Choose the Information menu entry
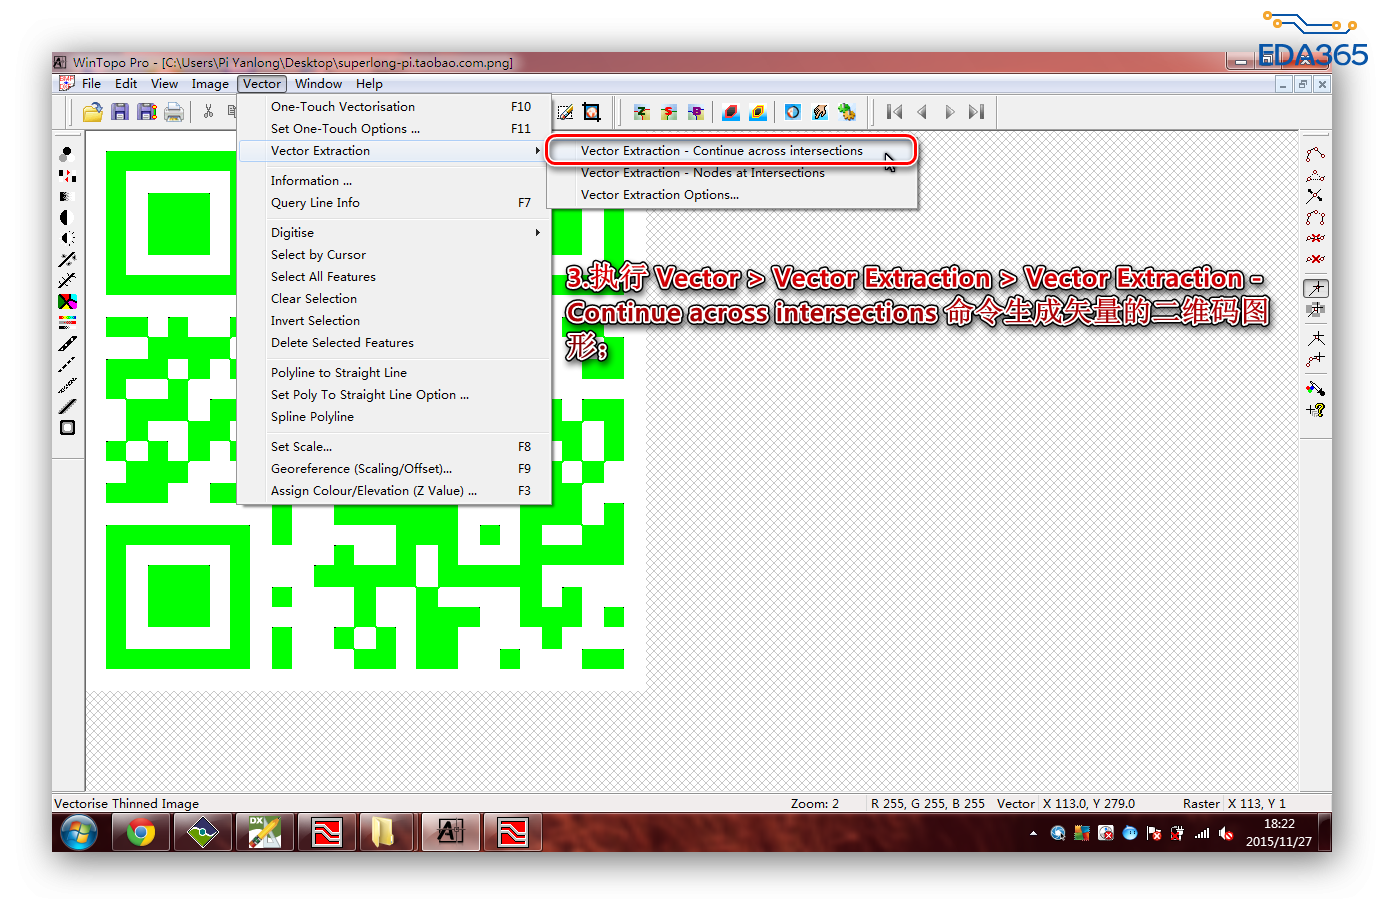 pos(394,181)
